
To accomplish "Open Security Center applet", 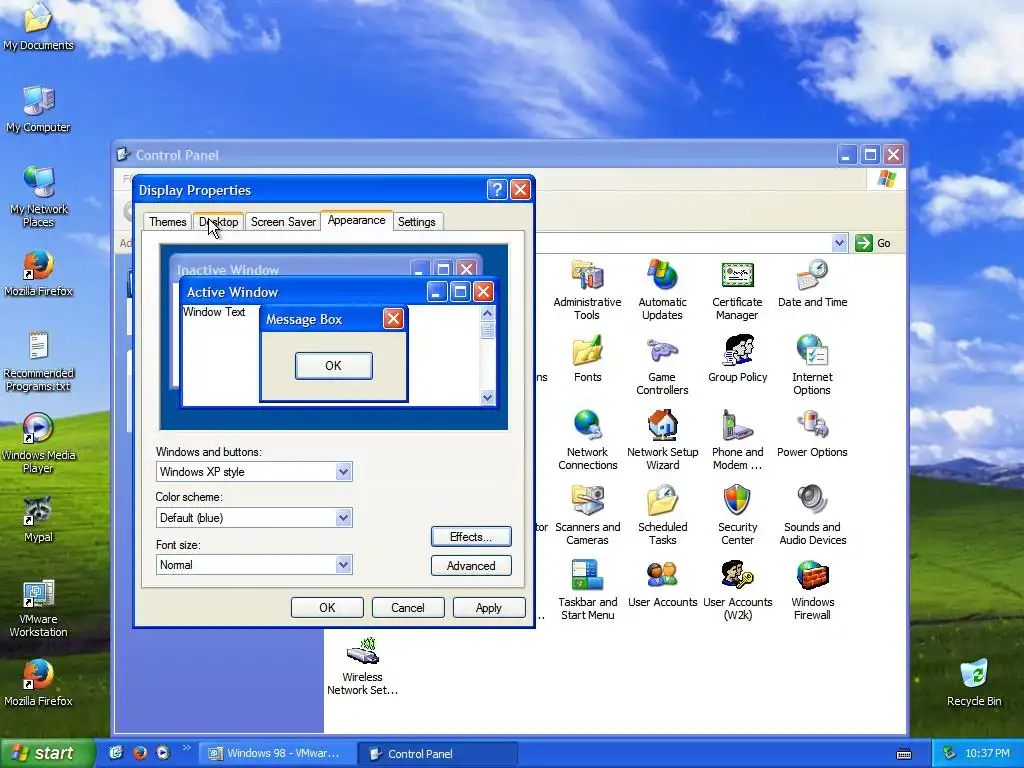I will tap(737, 515).
